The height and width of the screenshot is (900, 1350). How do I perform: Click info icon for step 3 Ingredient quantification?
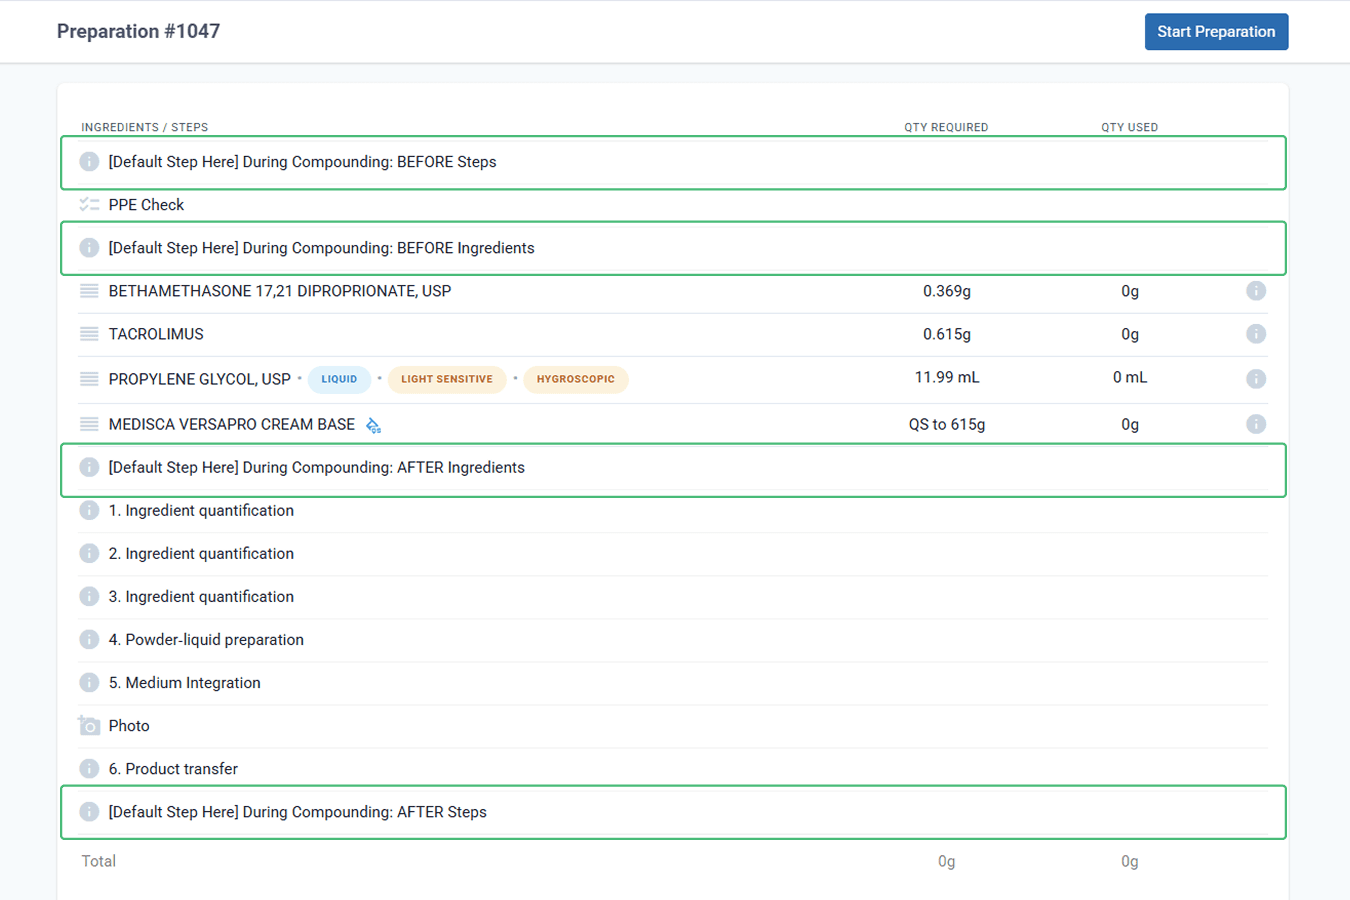click(x=89, y=596)
